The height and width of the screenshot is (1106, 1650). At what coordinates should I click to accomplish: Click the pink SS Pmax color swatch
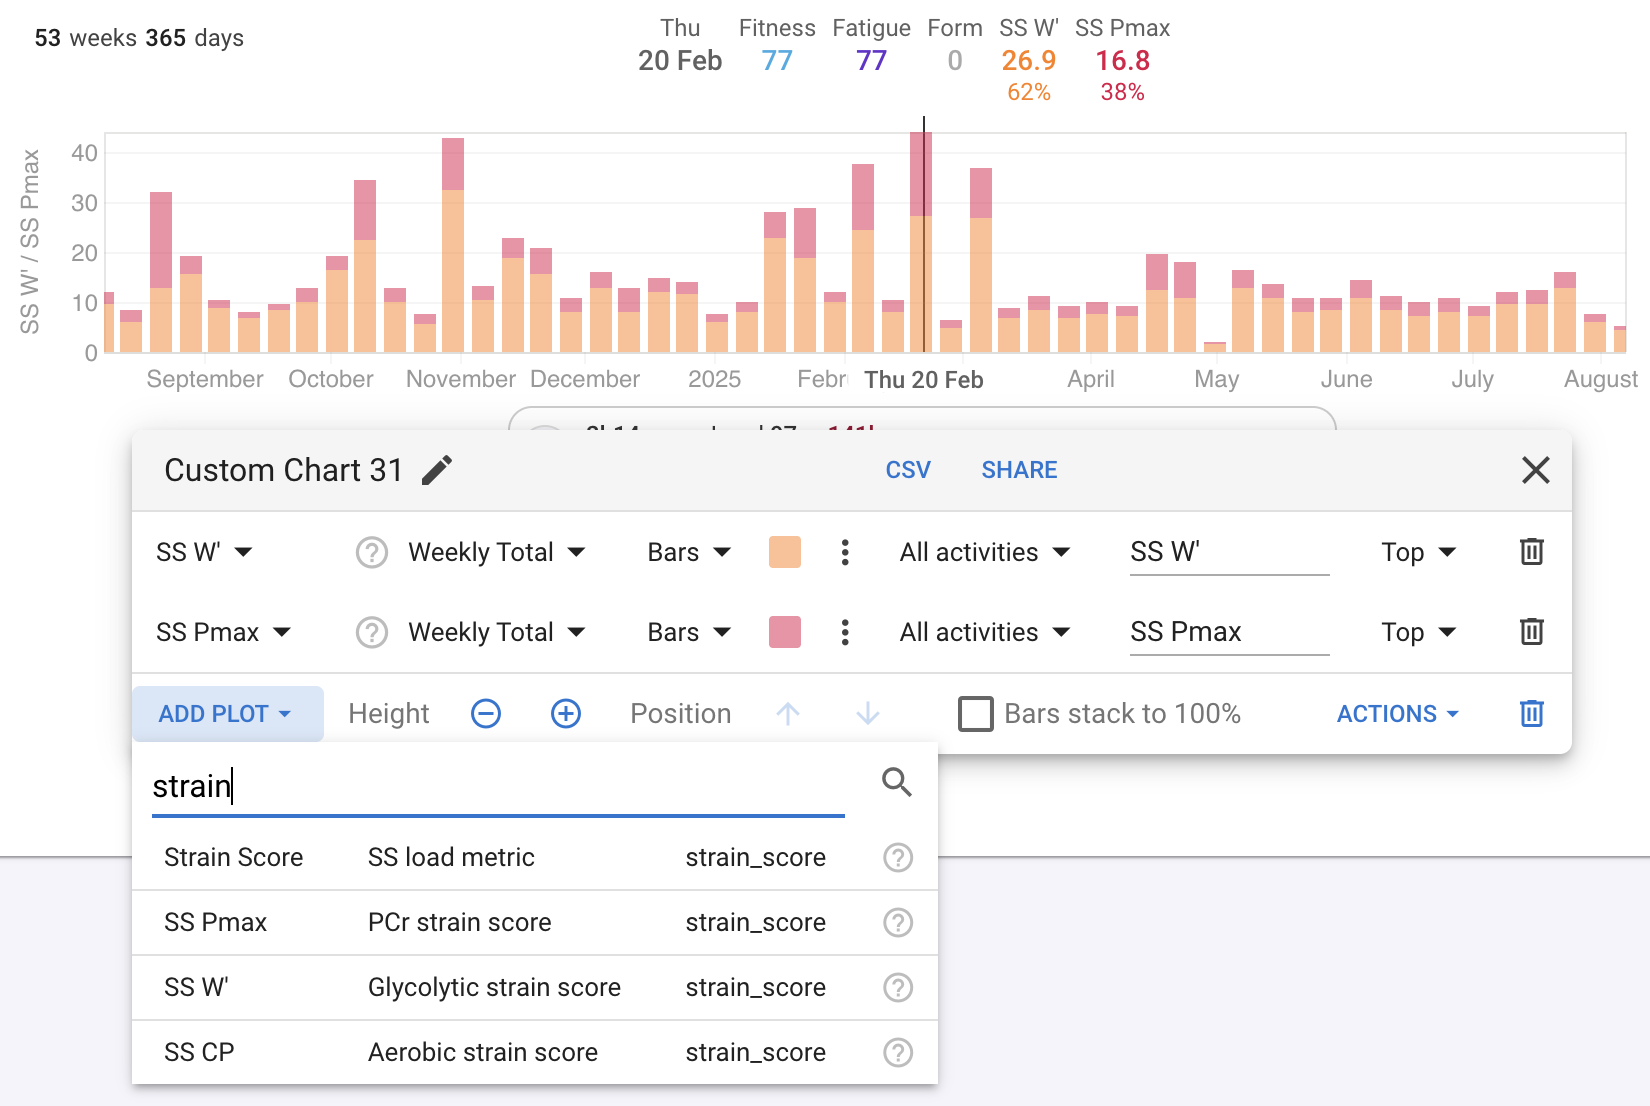click(x=785, y=632)
